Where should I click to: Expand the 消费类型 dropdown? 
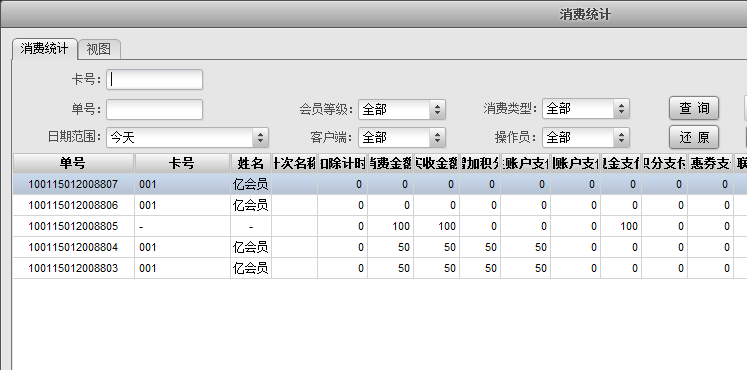(x=586, y=109)
